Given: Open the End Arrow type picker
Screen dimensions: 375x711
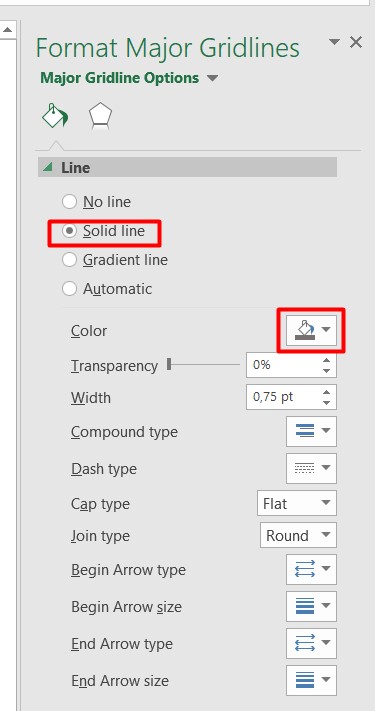Looking at the screenshot, I should point(312,643).
